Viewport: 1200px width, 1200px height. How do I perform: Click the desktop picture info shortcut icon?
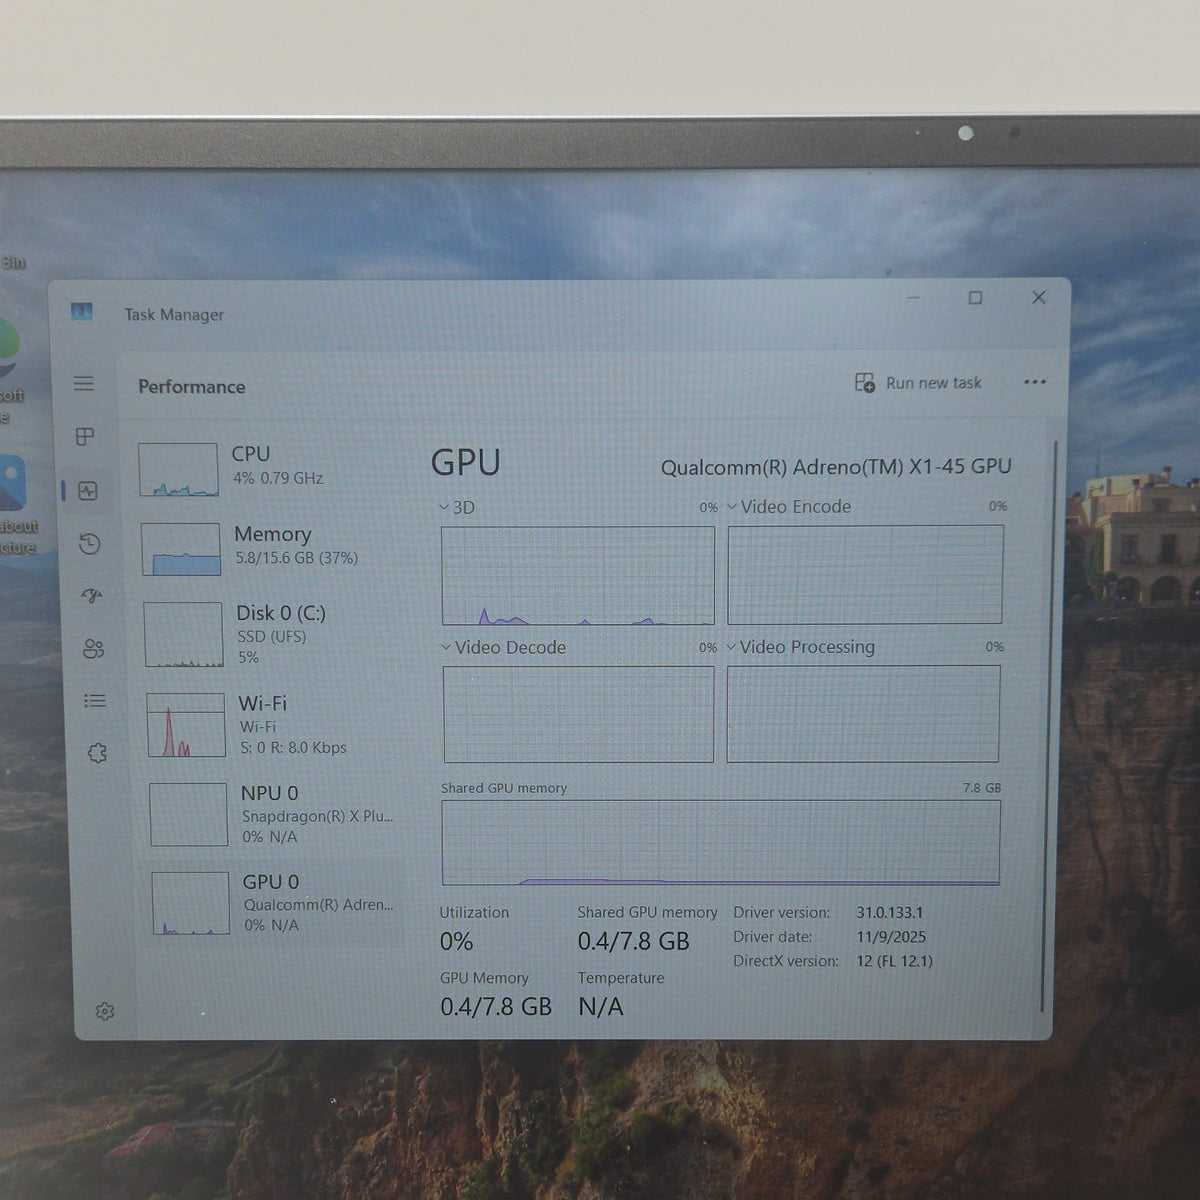click(10, 483)
